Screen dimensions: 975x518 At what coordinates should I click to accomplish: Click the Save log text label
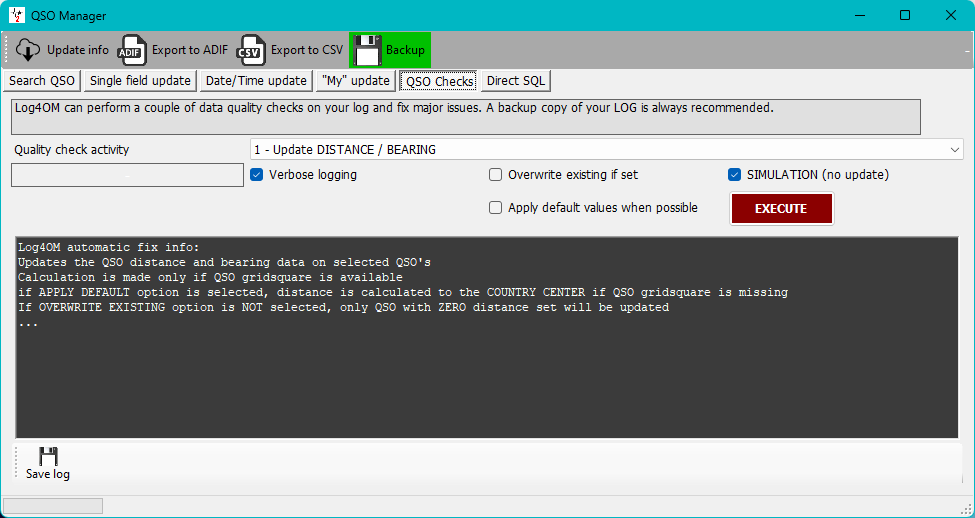click(x=48, y=474)
